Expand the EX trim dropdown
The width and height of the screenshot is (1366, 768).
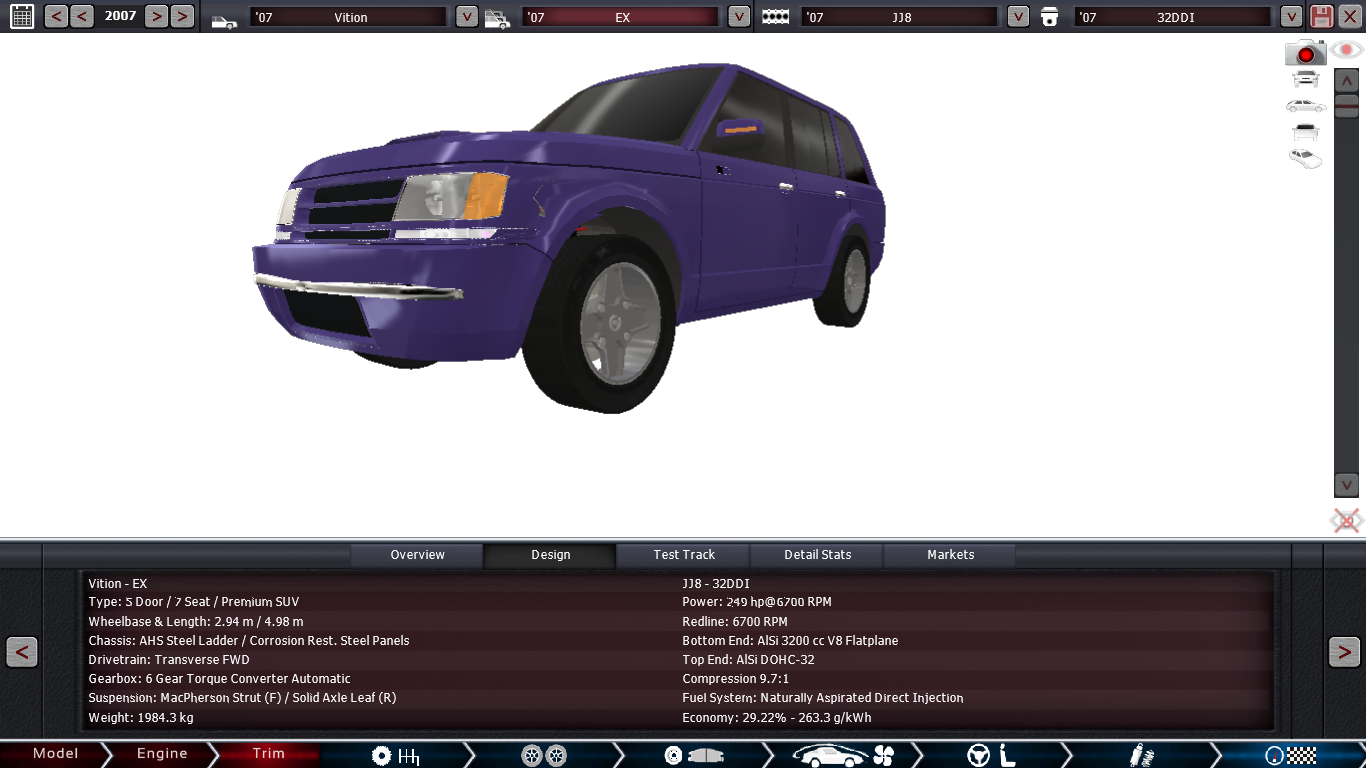[739, 17]
